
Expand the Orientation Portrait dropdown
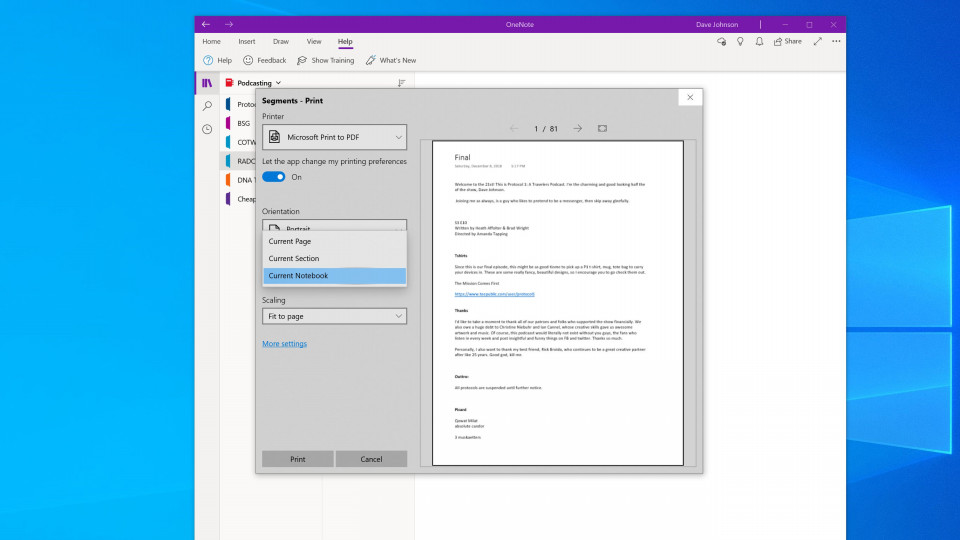334,225
